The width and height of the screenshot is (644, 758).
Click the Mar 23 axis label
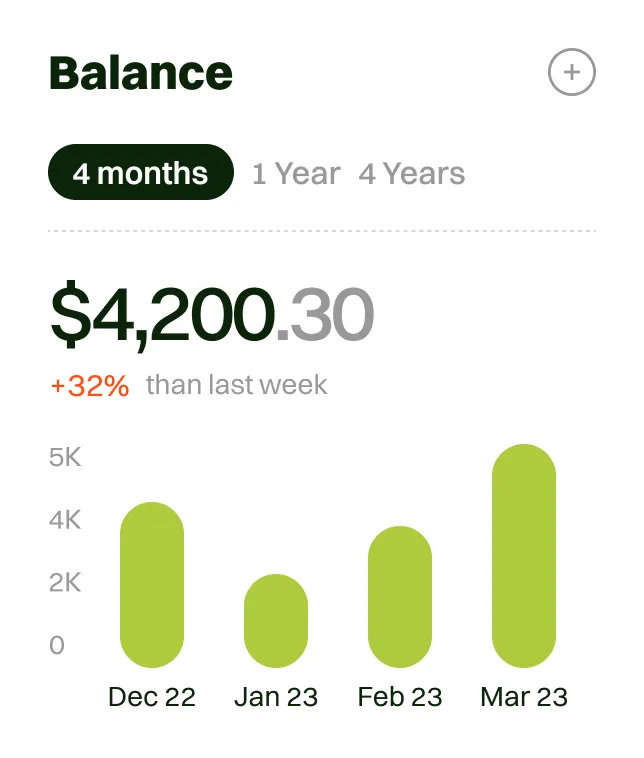click(524, 697)
